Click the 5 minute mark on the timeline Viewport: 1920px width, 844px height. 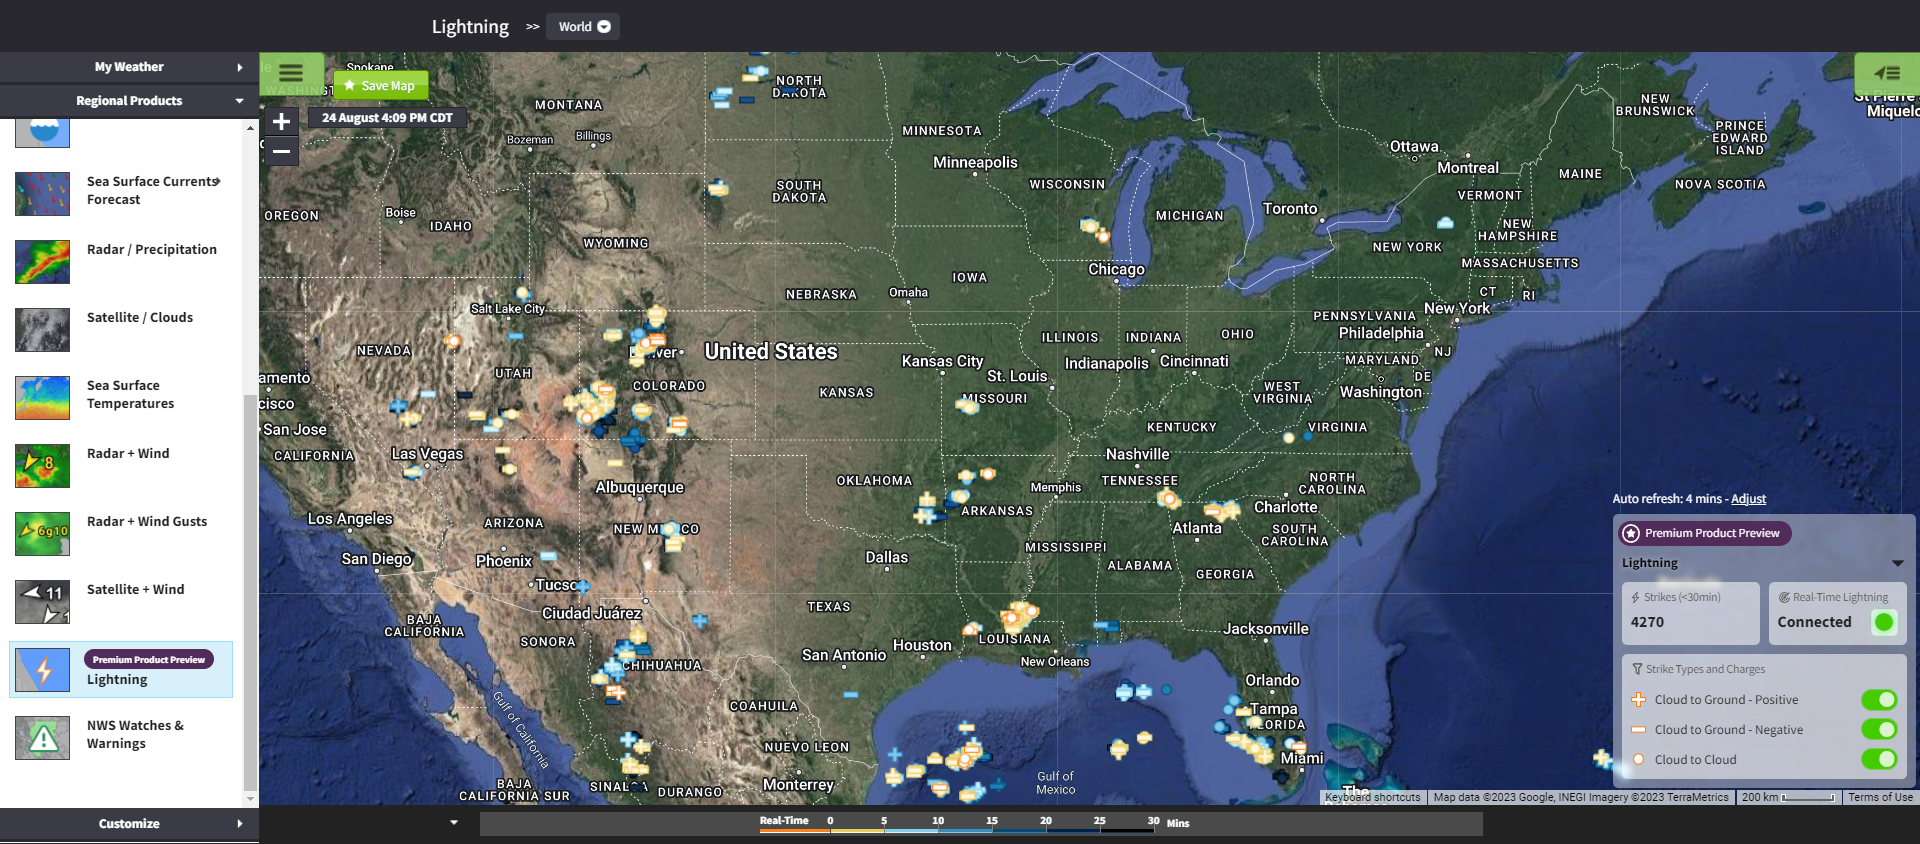click(884, 821)
